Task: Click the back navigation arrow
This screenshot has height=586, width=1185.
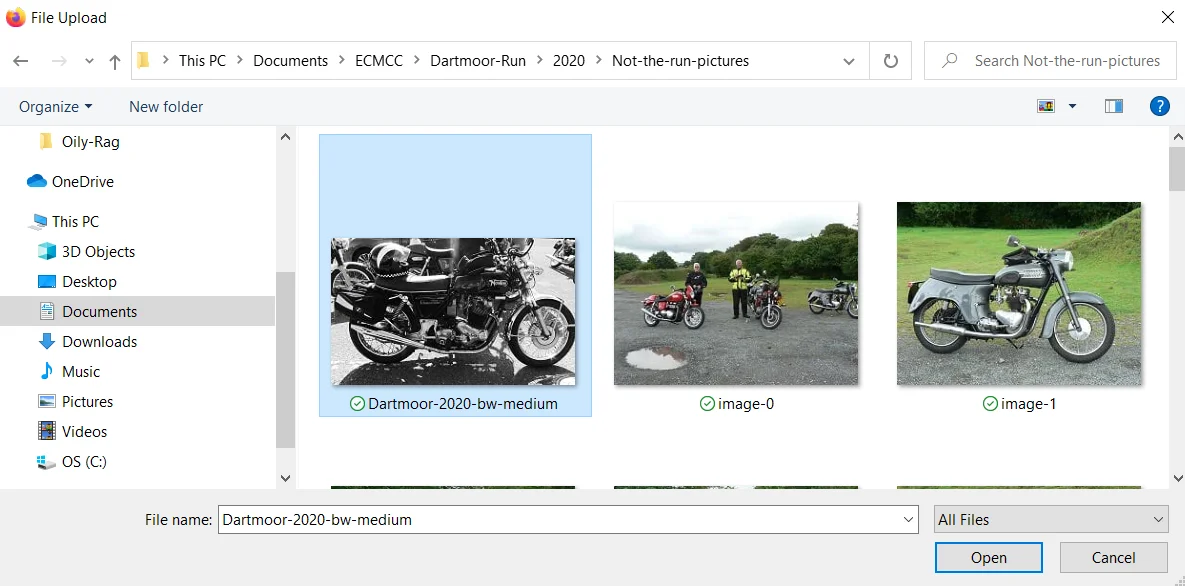Action: [x=20, y=61]
